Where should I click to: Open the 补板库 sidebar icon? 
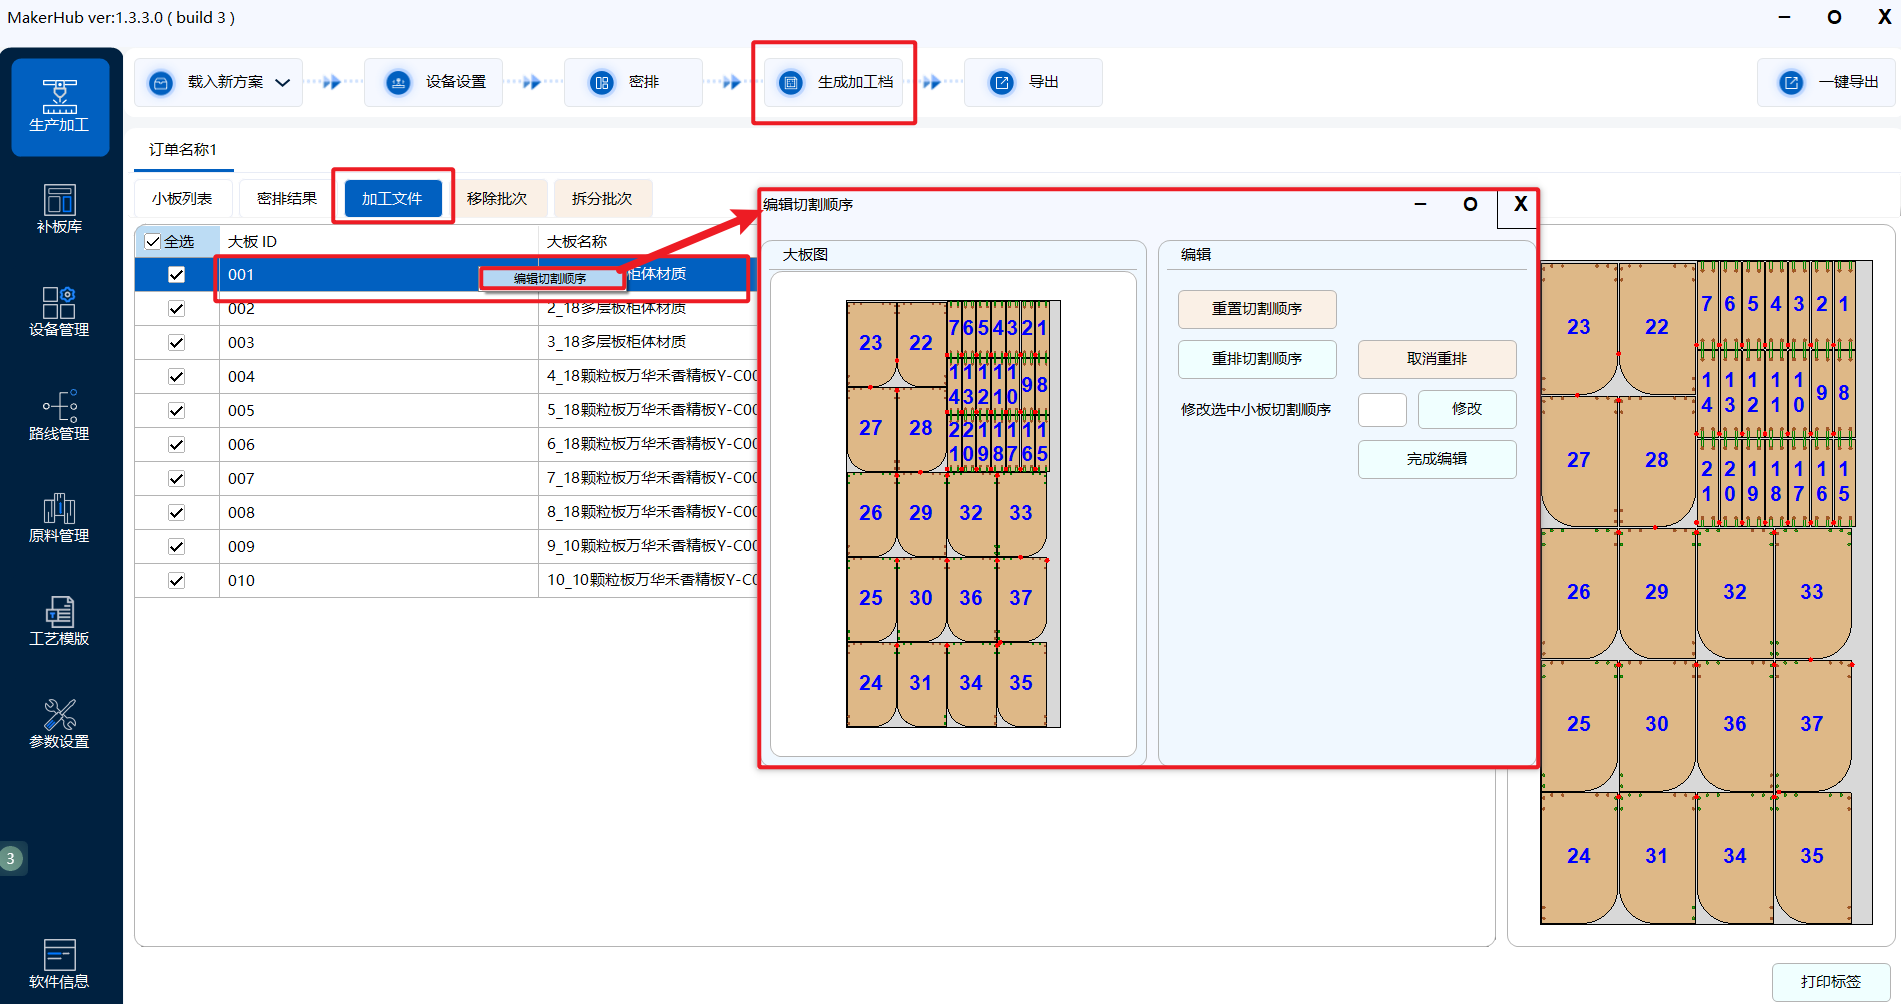[60, 209]
